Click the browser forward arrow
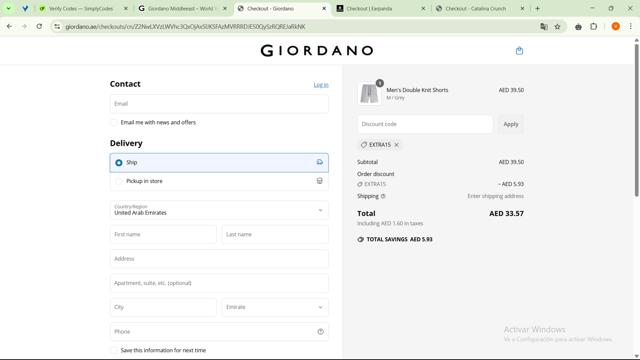 click(24, 27)
